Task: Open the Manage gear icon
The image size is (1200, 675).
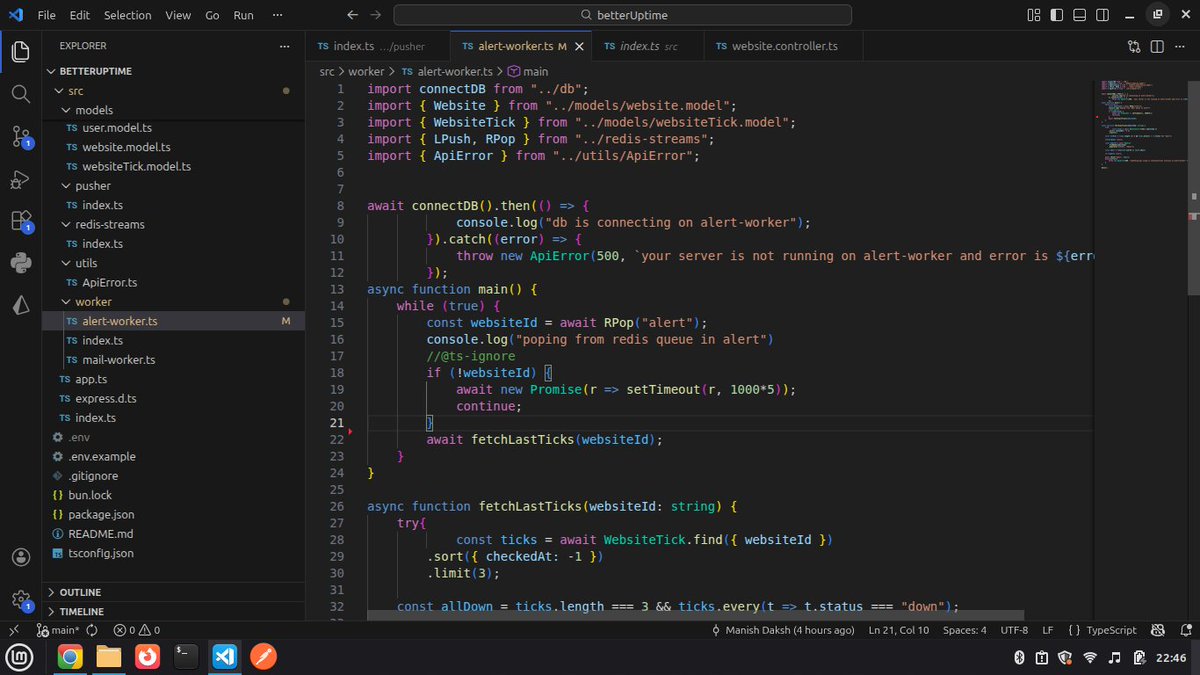Action: (x=20, y=599)
